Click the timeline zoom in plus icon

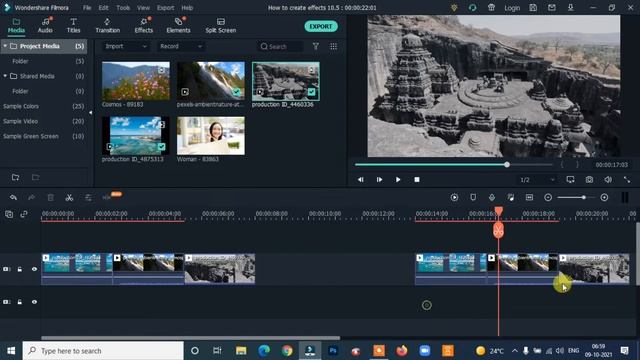604,198
